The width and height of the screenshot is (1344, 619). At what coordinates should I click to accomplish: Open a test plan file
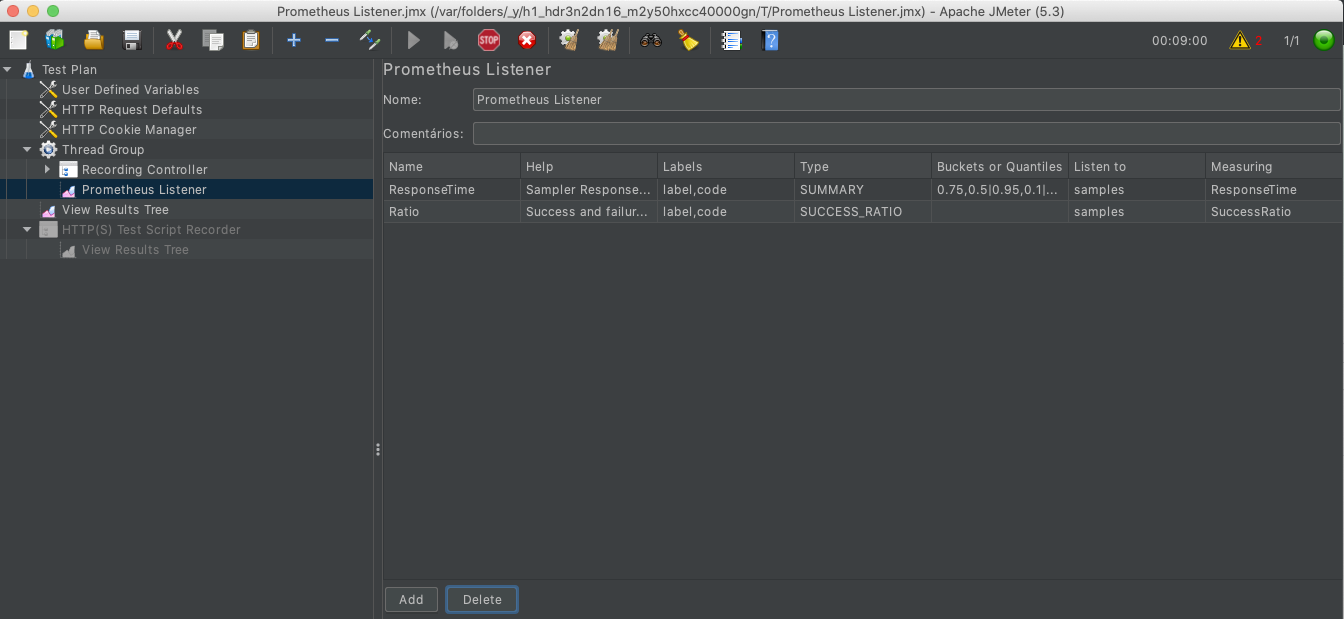[x=93, y=40]
